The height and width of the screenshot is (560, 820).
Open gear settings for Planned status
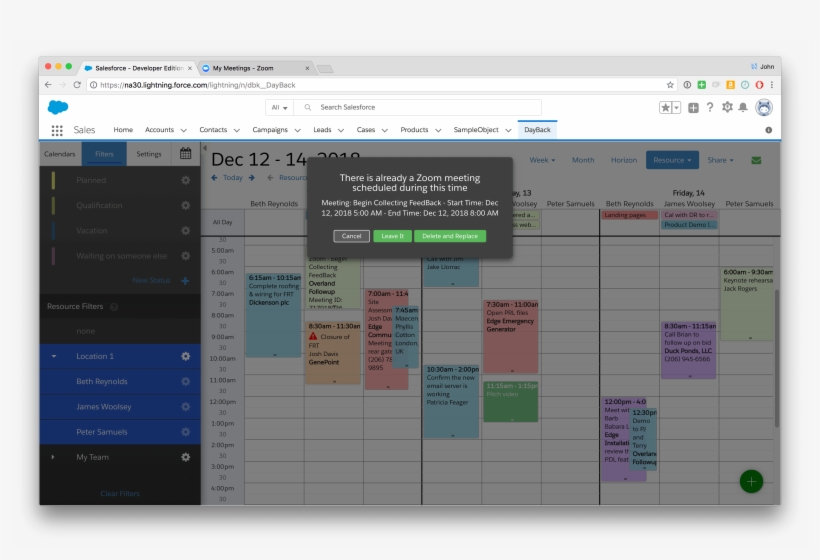click(185, 180)
